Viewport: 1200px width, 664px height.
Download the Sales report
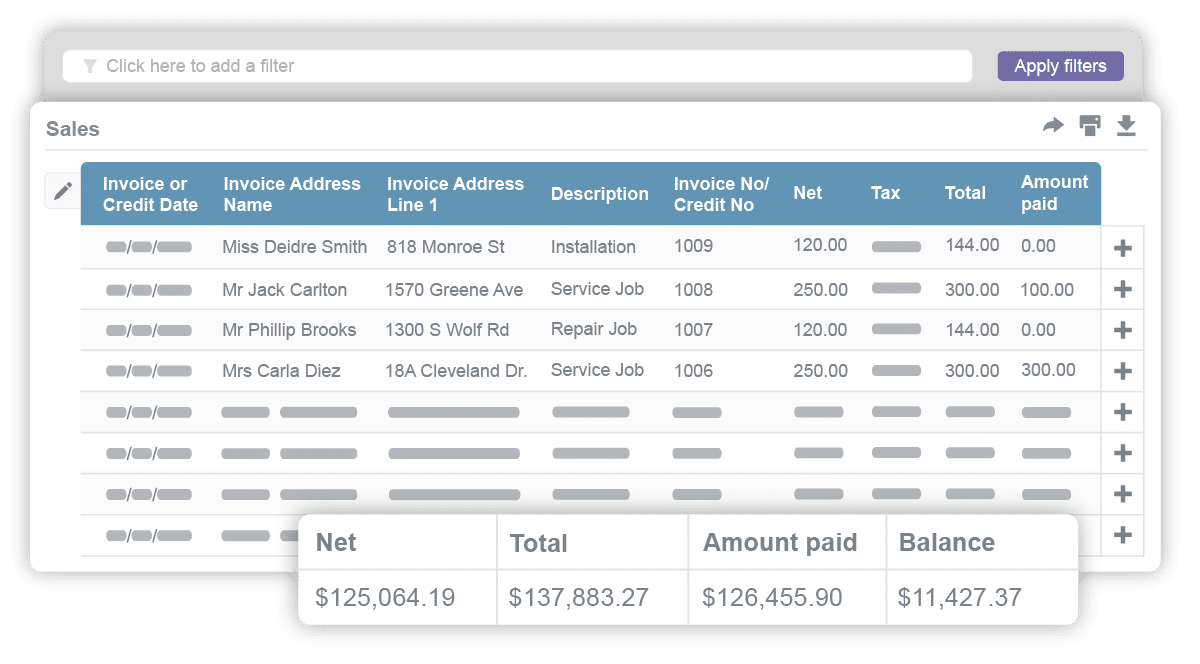(1126, 125)
